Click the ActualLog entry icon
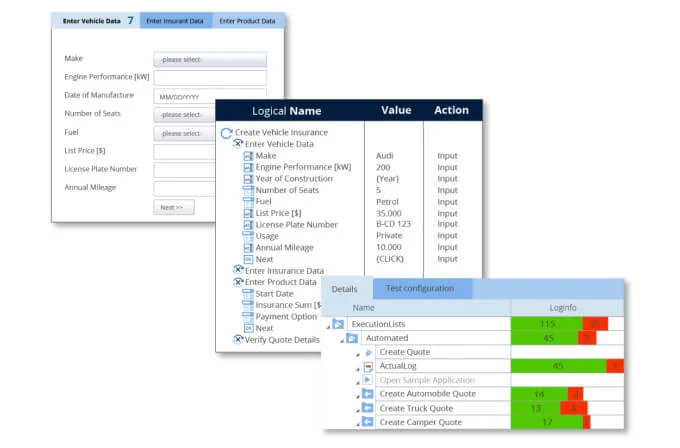This screenshot has height=448, width=680. (368, 366)
